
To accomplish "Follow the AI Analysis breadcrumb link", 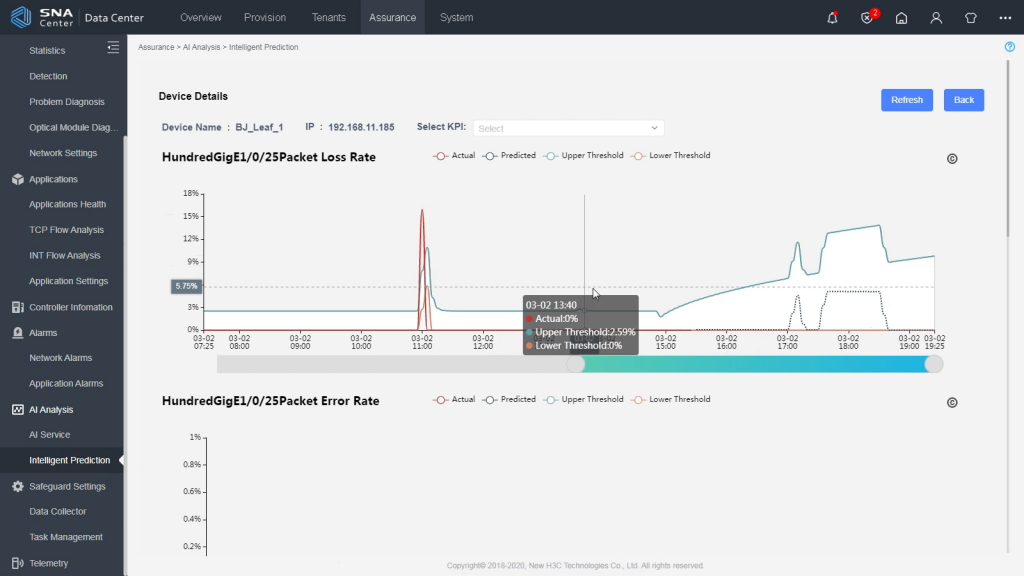I will point(201,47).
